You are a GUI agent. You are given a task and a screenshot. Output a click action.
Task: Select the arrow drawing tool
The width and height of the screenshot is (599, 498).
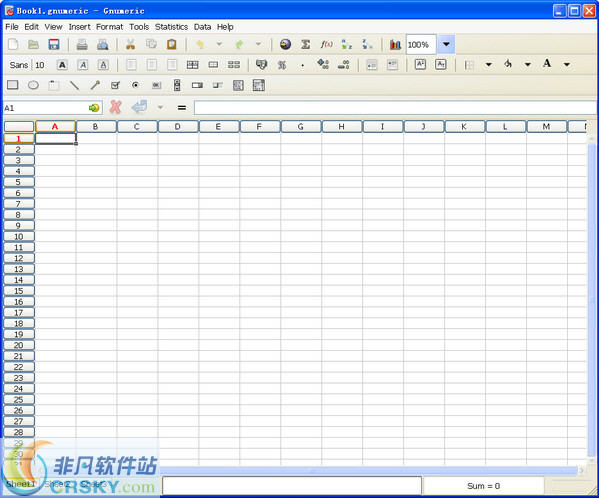pyautogui.click(x=95, y=85)
